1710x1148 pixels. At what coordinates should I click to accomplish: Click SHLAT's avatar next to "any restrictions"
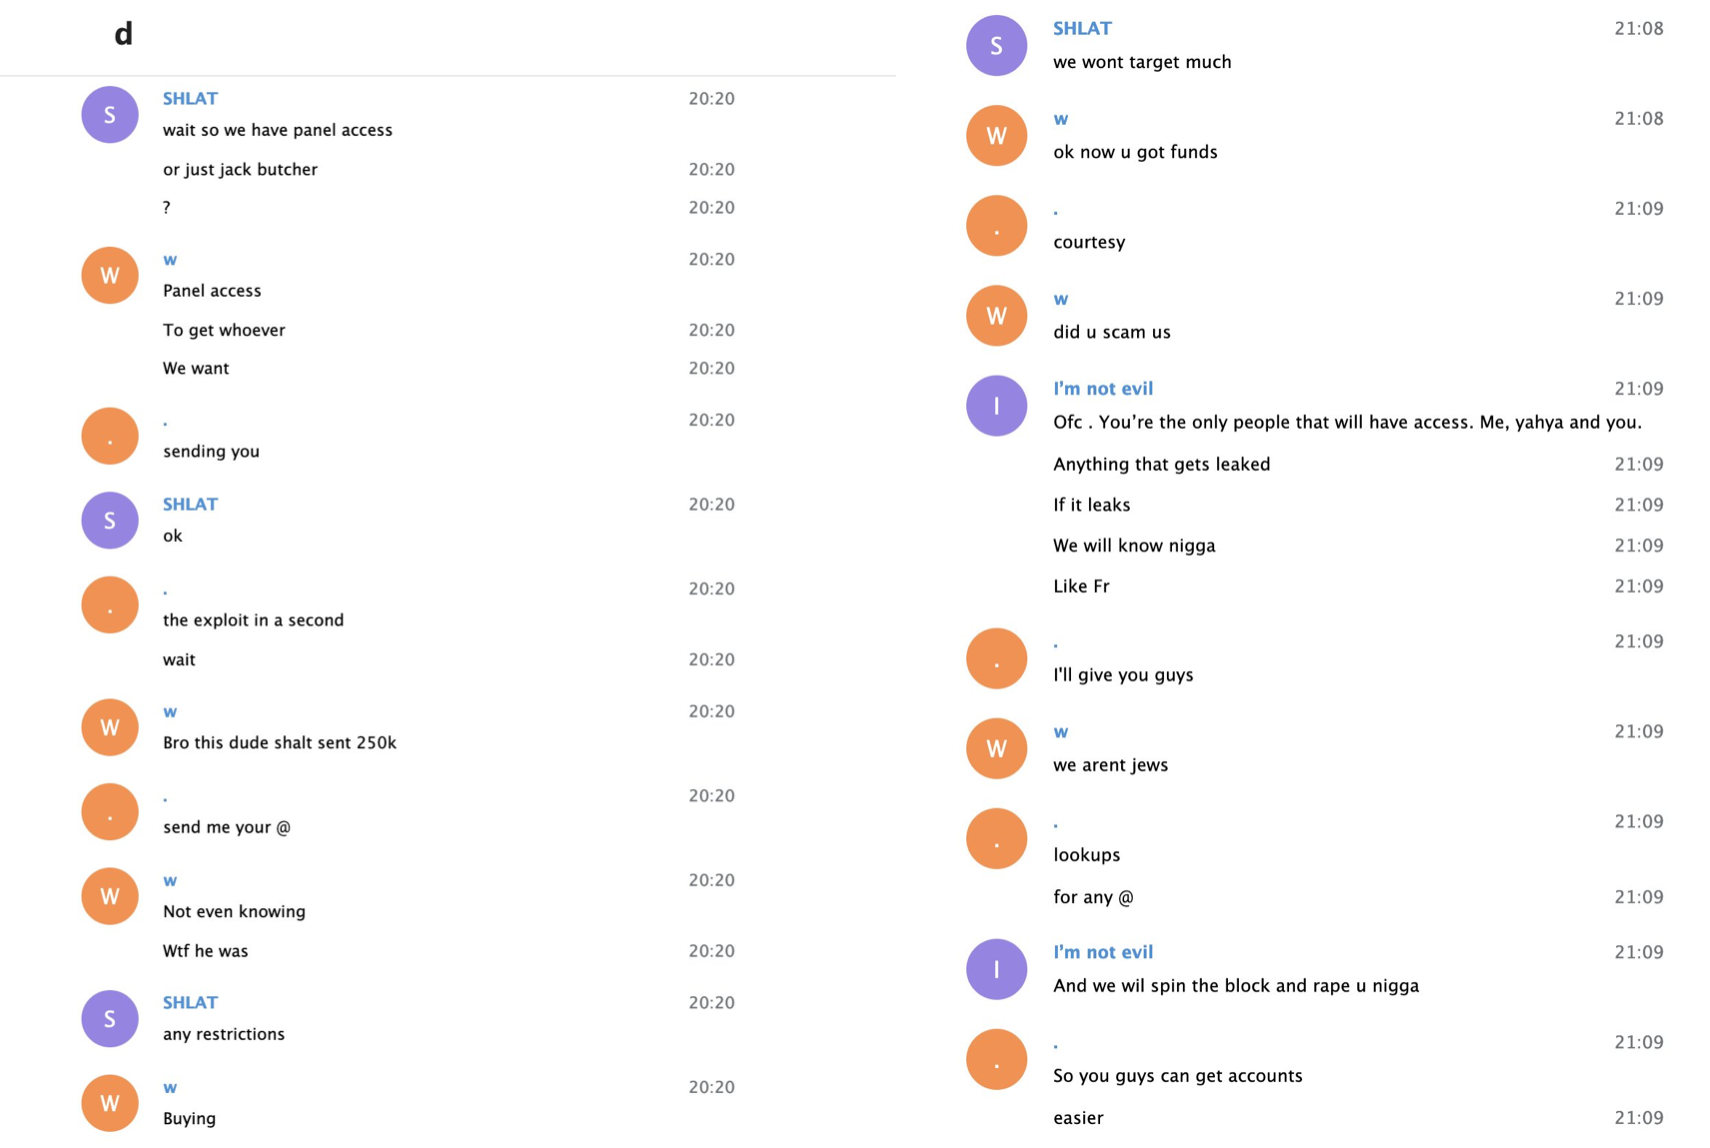109,1018
